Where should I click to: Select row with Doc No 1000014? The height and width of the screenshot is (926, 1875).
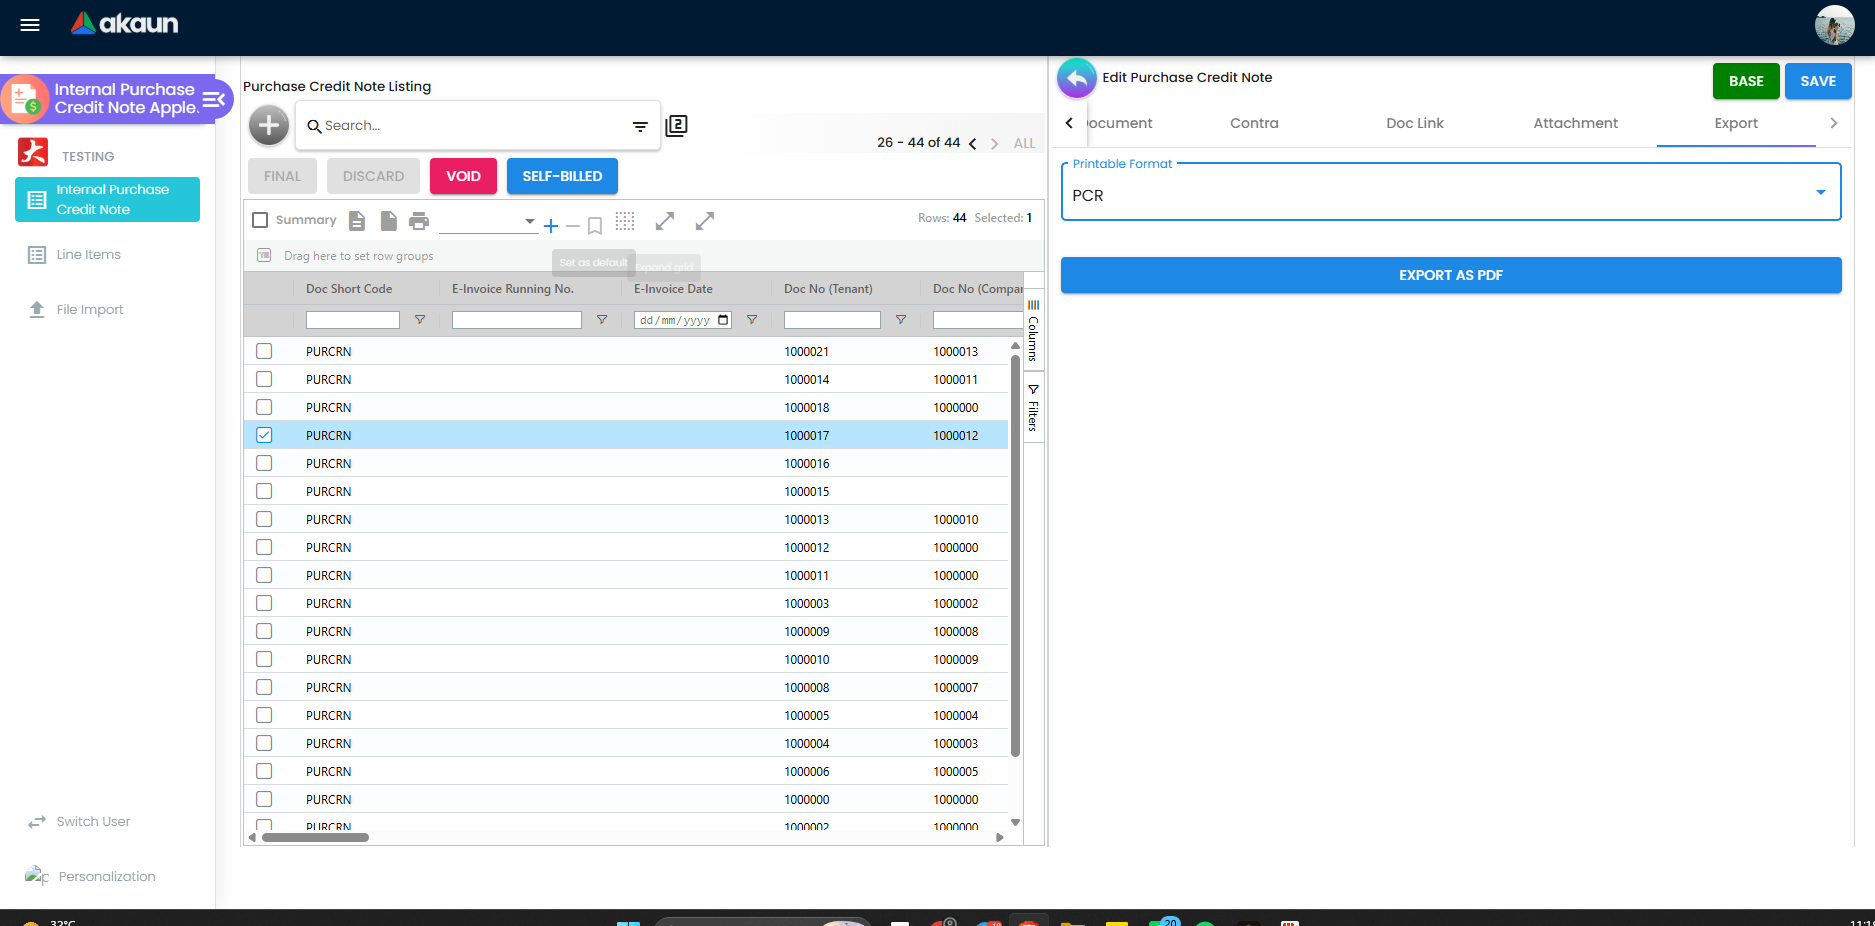(x=264, y=379)
